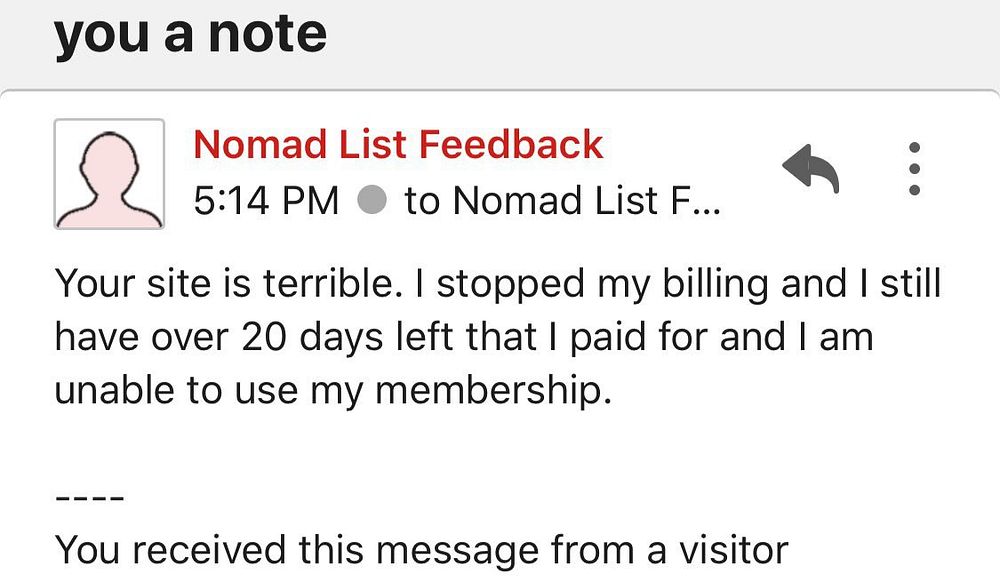Tap the sender's avatar silhouette icon
The image size is (1000, 588).
(x=109, y=174)
